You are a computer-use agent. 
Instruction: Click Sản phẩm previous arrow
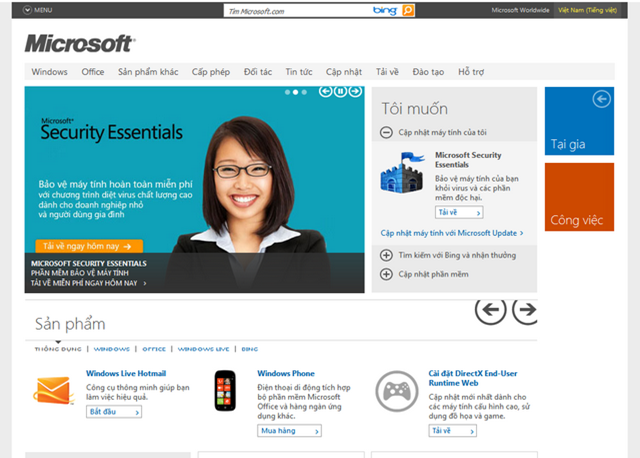click(491, 310)
